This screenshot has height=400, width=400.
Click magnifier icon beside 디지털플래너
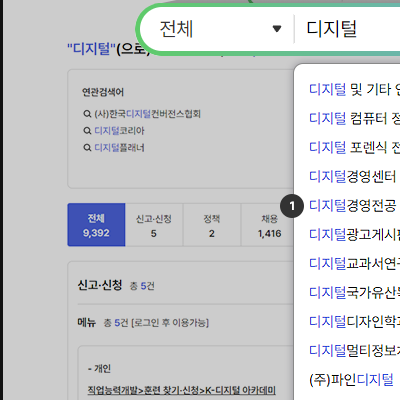[87, 148]
